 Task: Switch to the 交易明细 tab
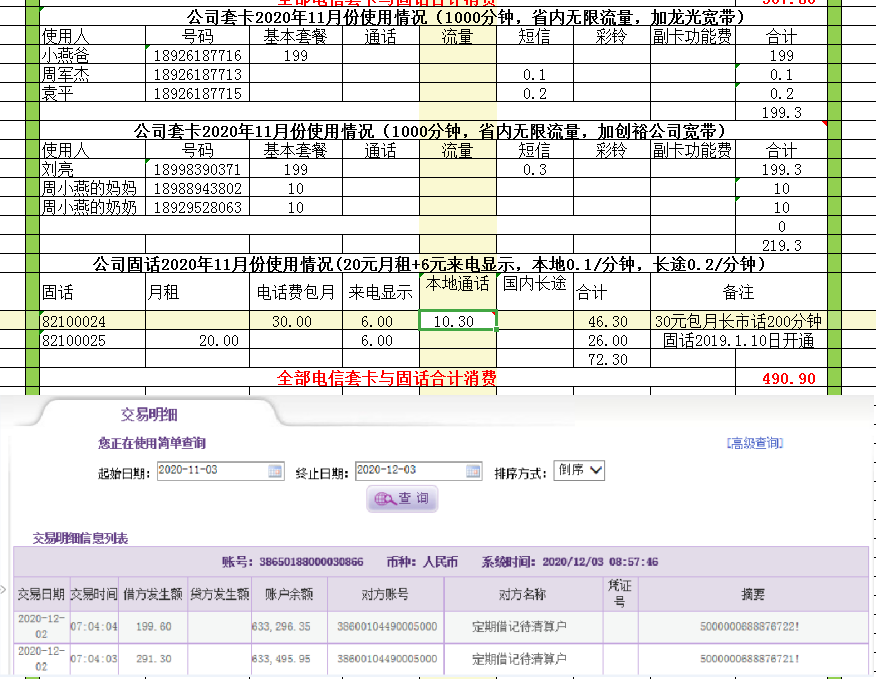[x=149, y=414]
